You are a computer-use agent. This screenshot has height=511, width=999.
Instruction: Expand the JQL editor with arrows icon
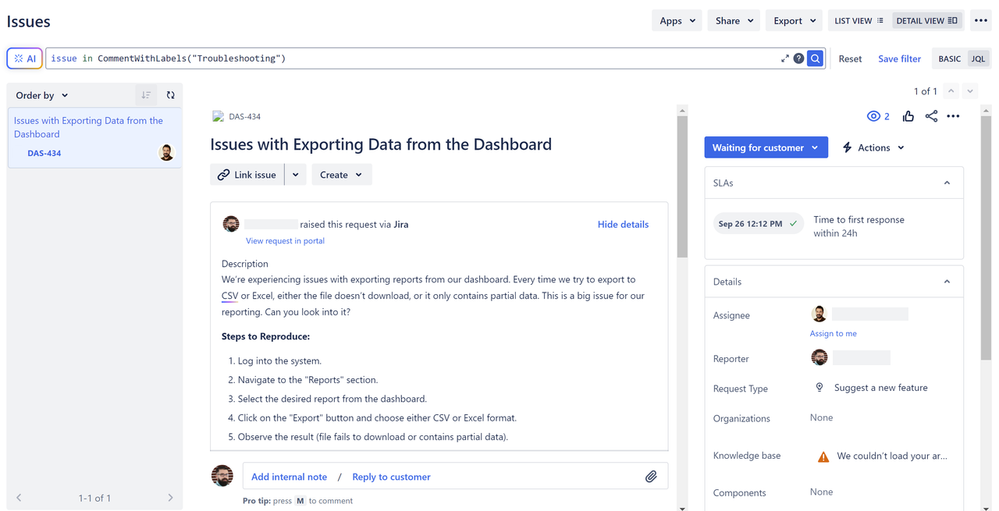[785, 59]
